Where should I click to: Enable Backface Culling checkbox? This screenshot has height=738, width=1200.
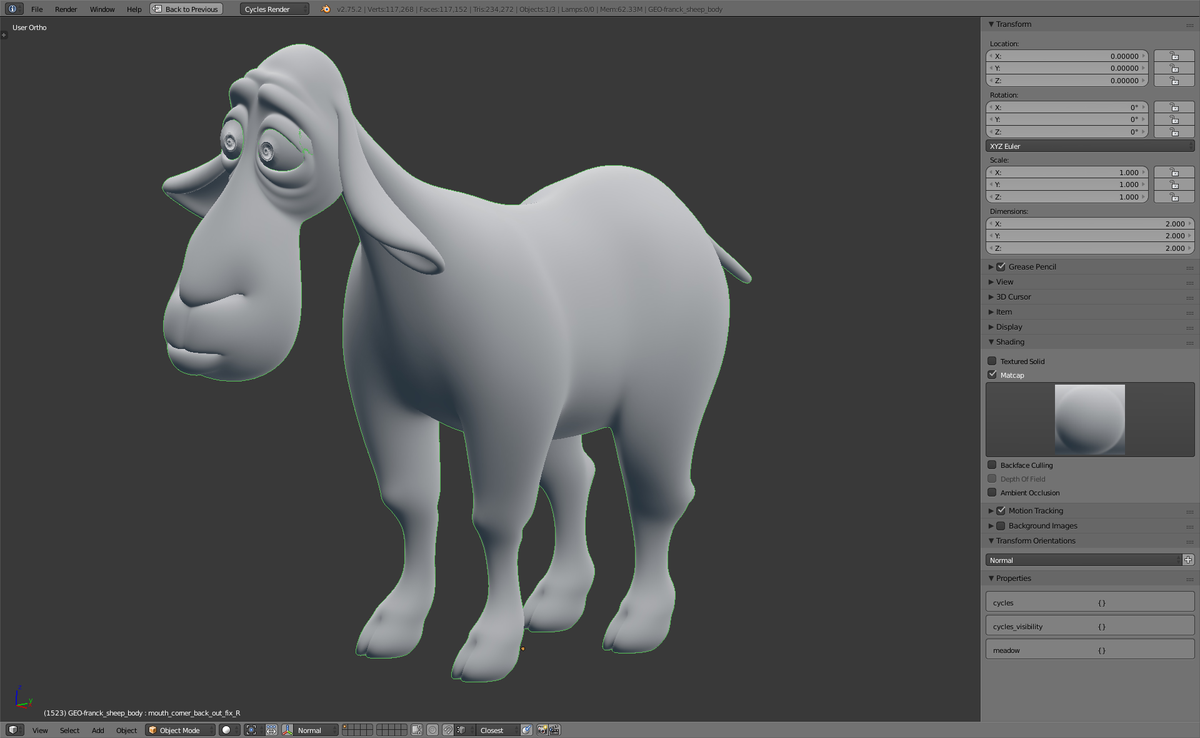pos(992,465)
